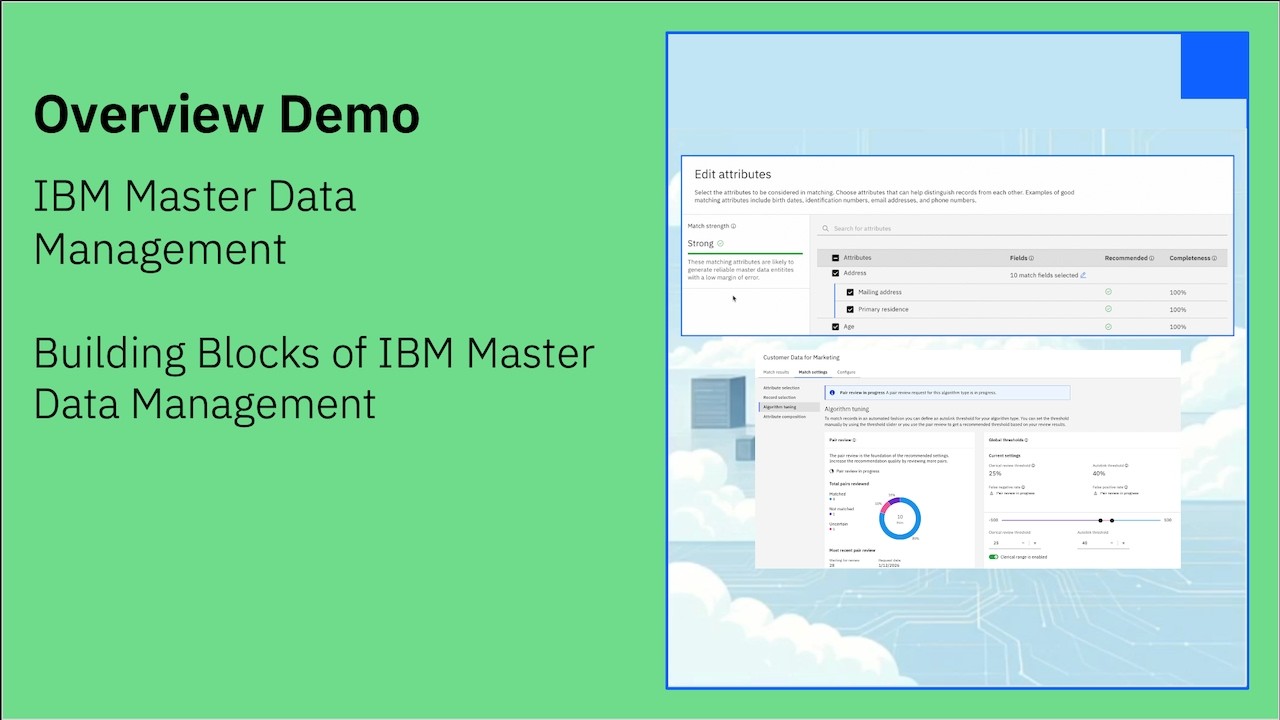1280x720 pixels.
Task: Increase the Clerical review threshold with plus
Action: (x=1035, y=543)
